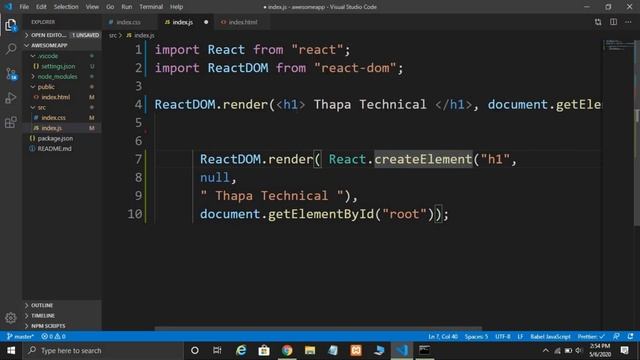Click the horizontal editor scrollbar
This screenshot has height=360, width=640.
point(318,328)
